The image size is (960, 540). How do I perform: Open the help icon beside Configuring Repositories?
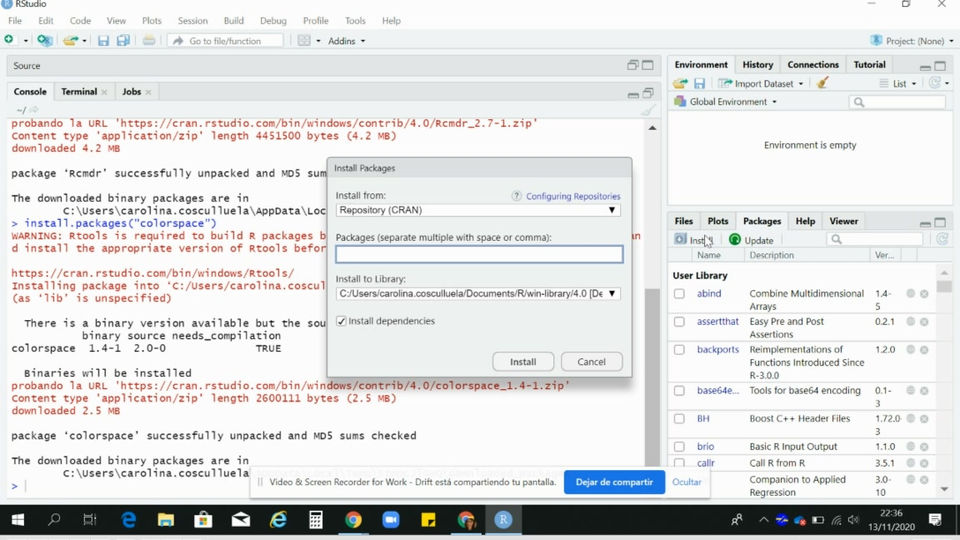coord(516,196)
